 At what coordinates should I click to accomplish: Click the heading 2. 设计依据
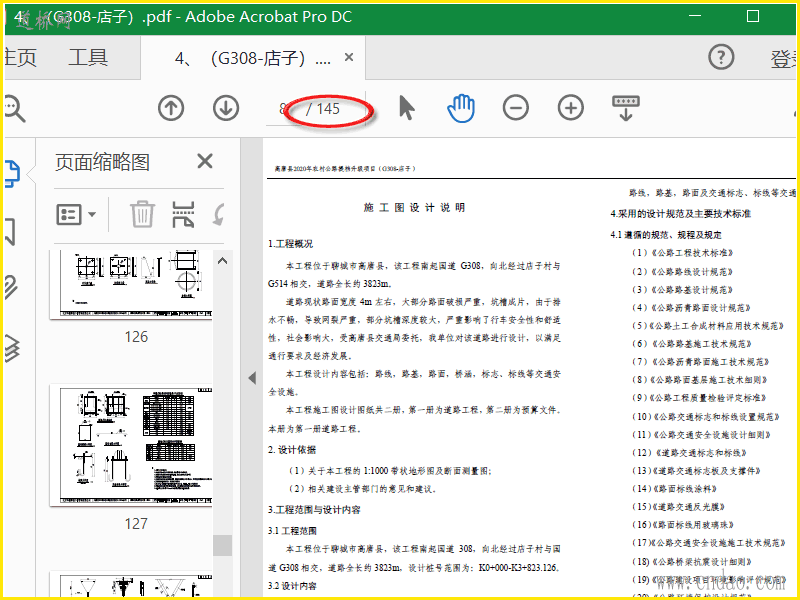292,449
